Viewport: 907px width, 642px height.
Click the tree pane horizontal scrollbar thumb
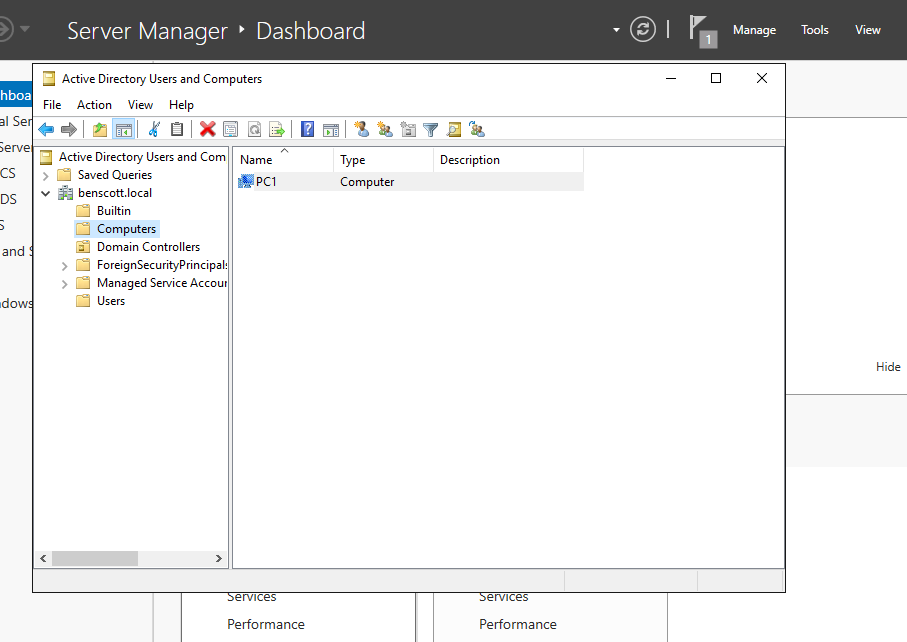[95, 558]
